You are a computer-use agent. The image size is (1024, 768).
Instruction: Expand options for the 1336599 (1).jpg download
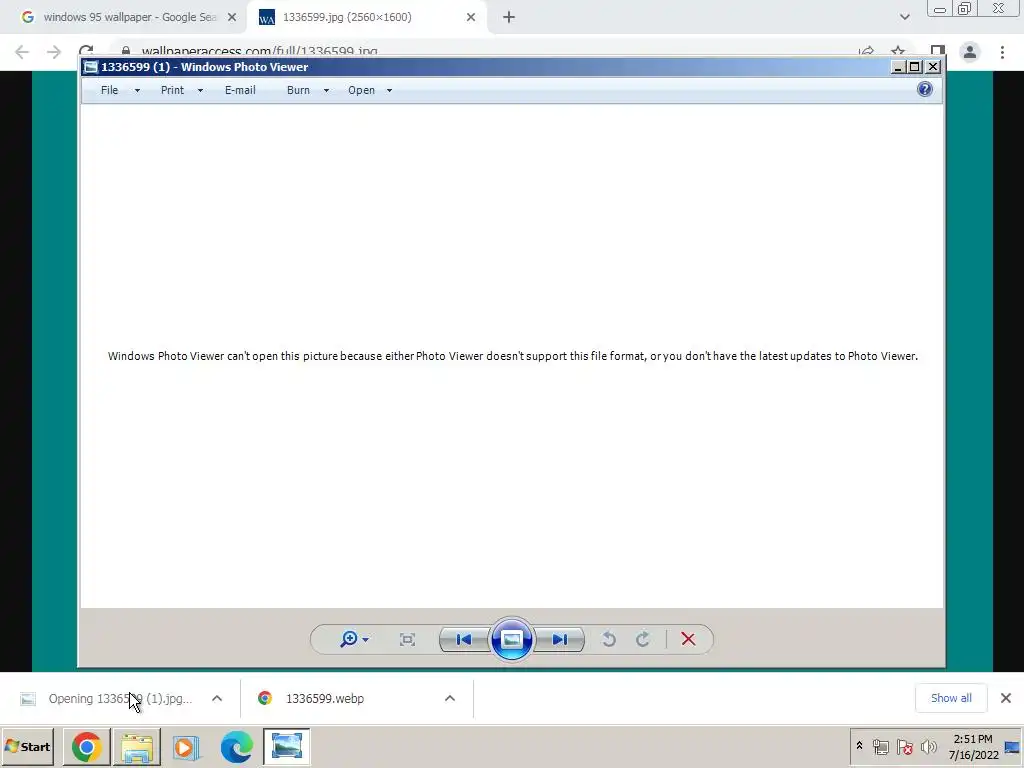click(217, 698)
